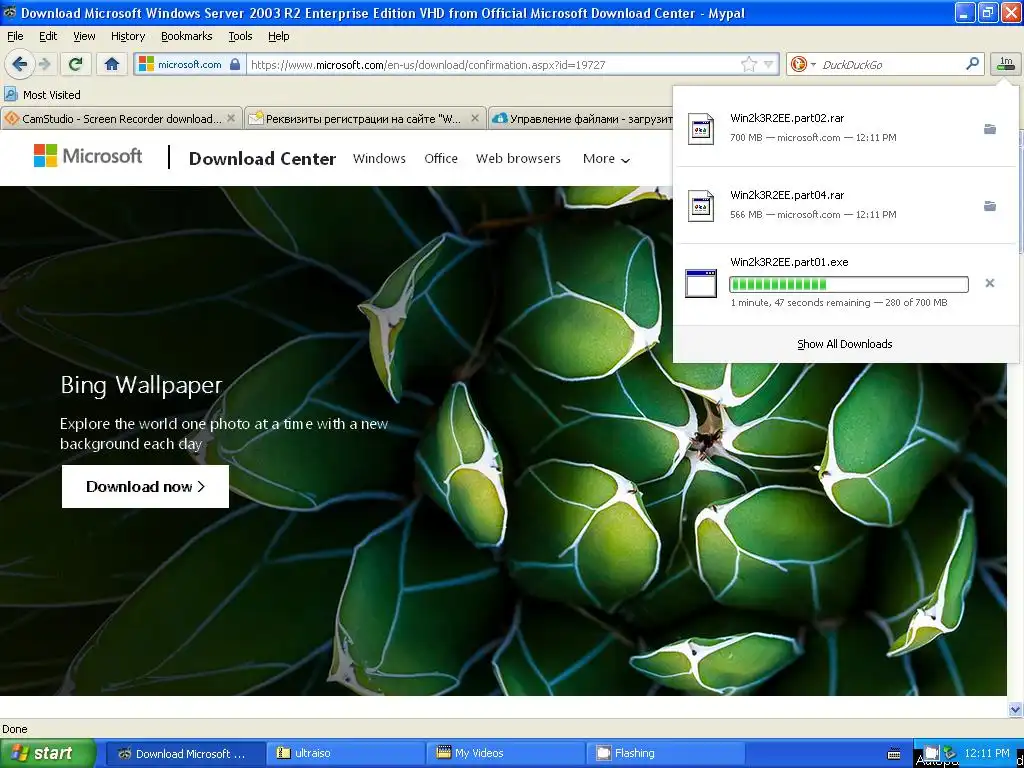Cancel the Win2k3R2EE.part01.exe download
1024x768 pixels.
989,283
